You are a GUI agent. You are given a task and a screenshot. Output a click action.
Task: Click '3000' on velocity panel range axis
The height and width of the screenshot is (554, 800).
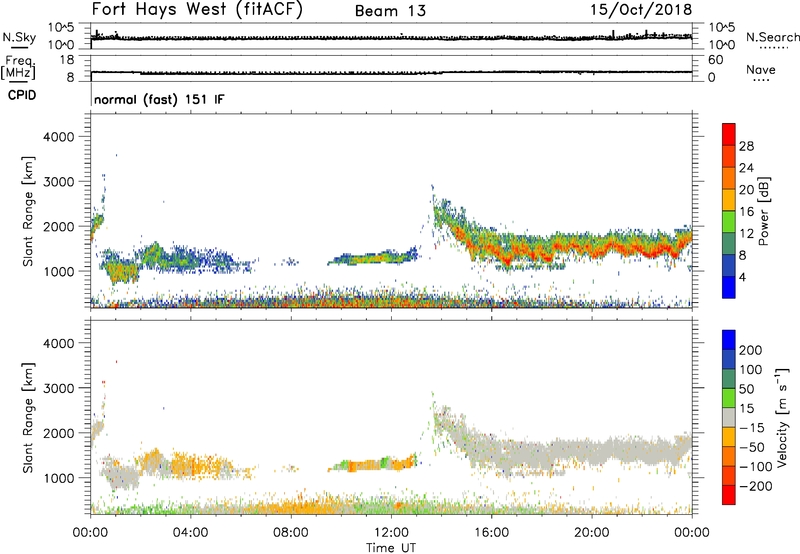point(59,388)
